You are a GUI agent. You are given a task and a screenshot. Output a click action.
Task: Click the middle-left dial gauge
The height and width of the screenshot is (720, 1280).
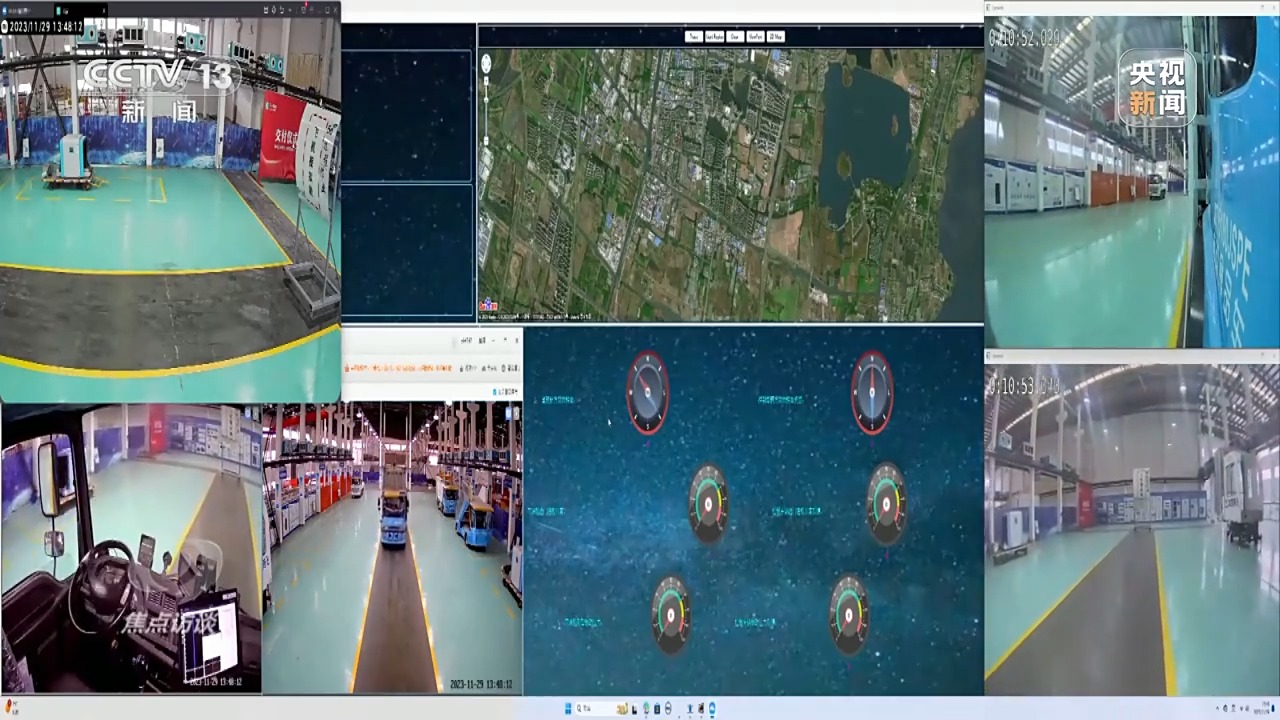(708, 503)
